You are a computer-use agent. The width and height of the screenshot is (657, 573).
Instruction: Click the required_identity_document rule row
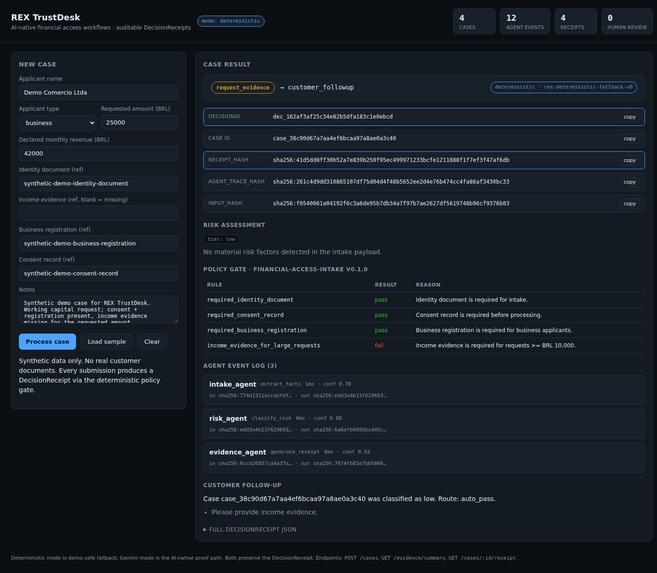tap(424, 300)
